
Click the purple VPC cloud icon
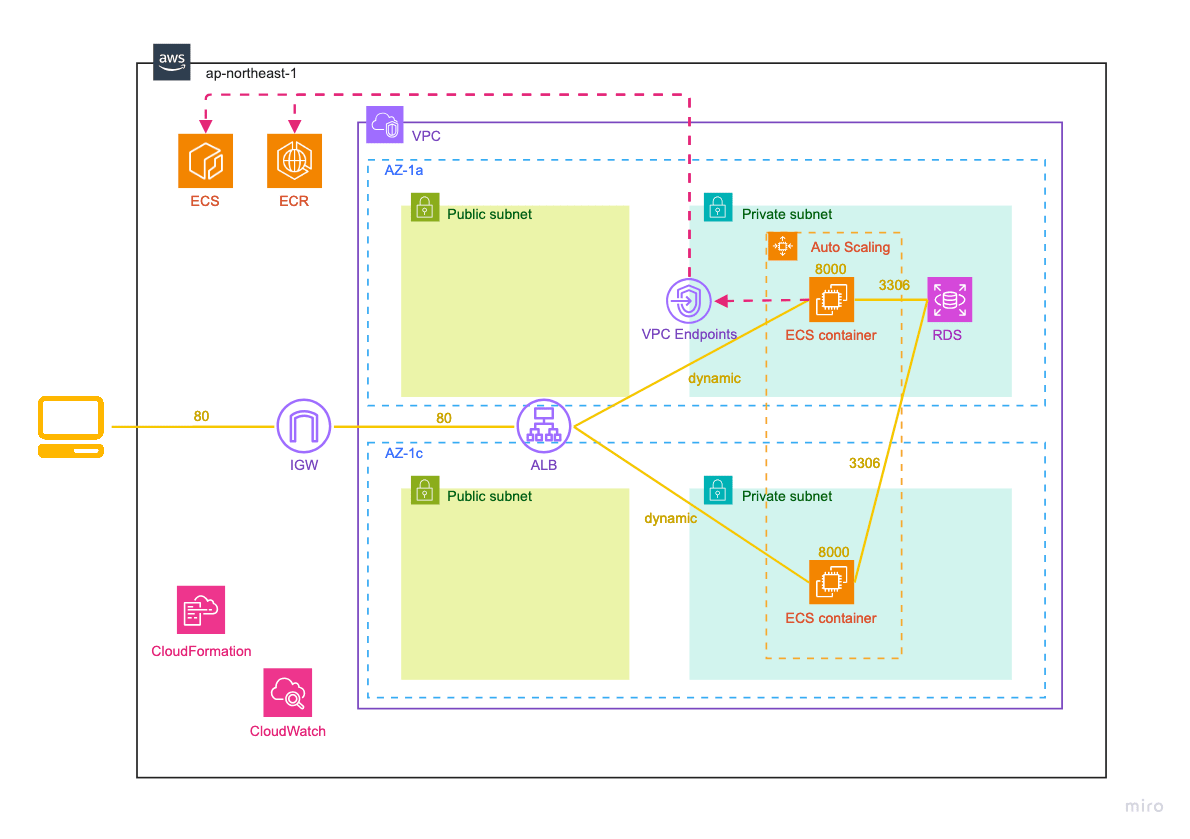(385, 124)
